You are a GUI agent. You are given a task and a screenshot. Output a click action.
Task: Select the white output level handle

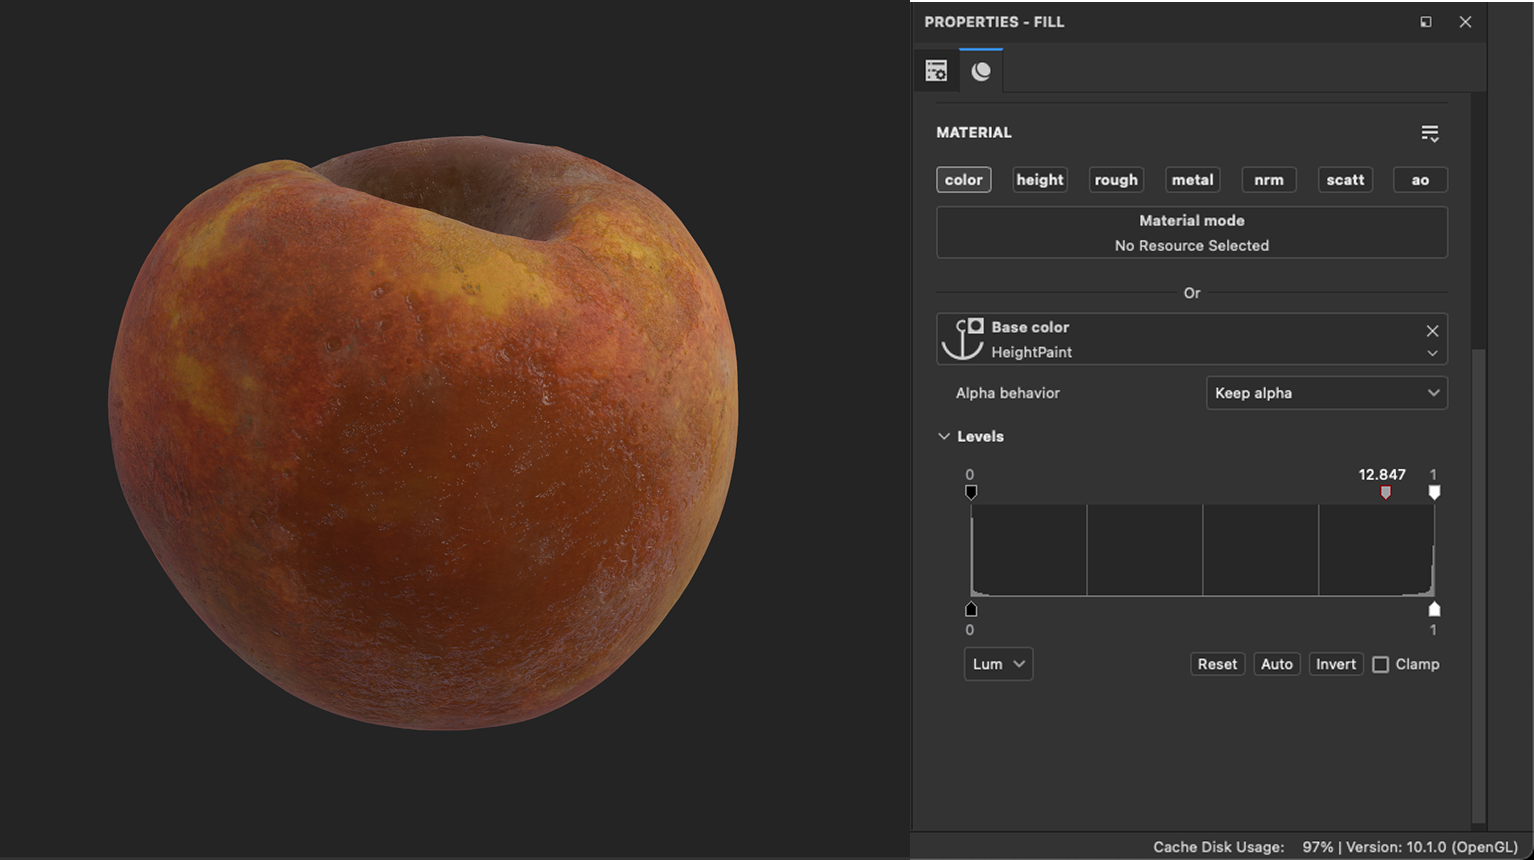tap(1434, 609)
